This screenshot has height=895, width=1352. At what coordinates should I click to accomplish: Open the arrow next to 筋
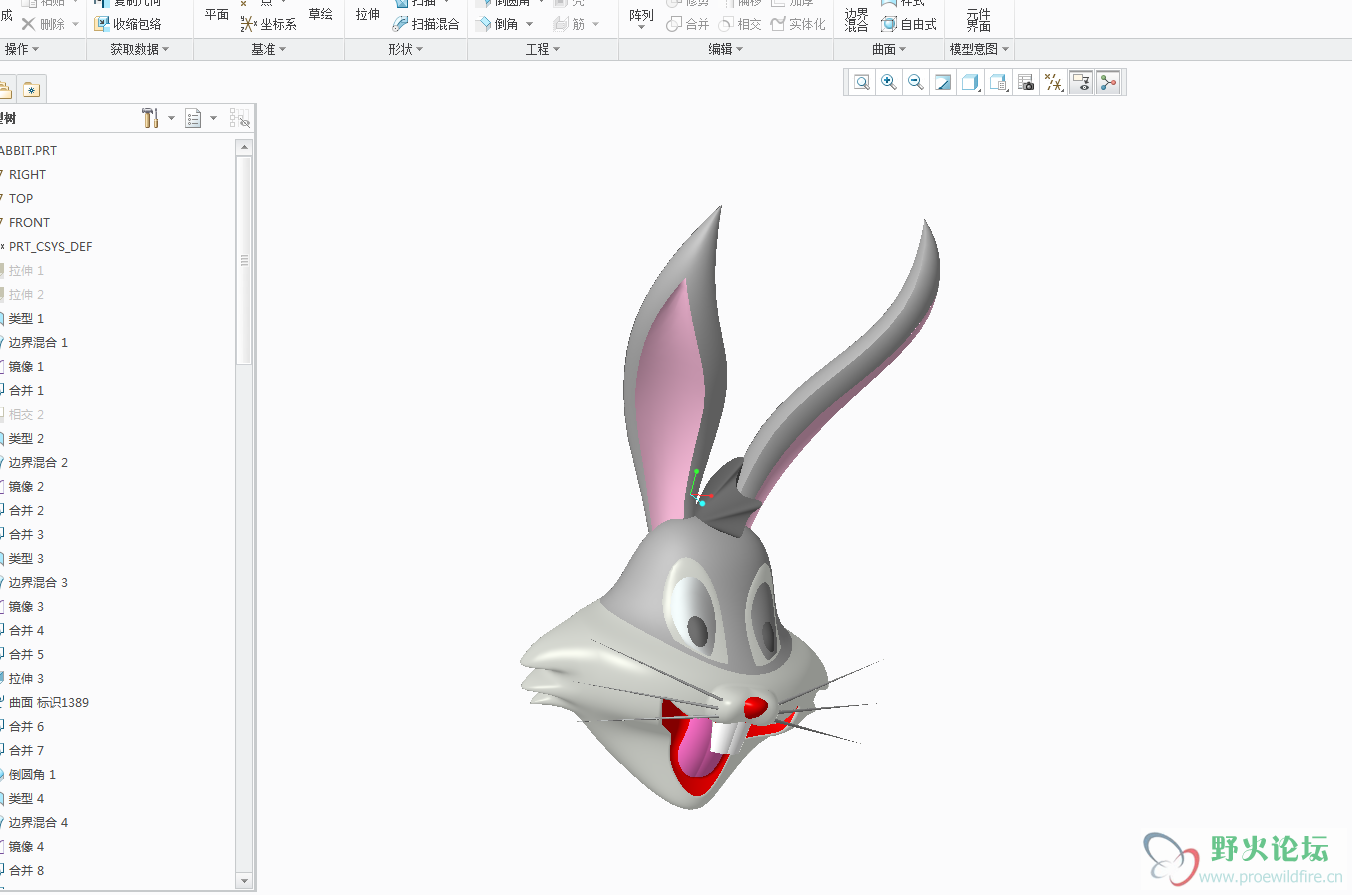596,24
